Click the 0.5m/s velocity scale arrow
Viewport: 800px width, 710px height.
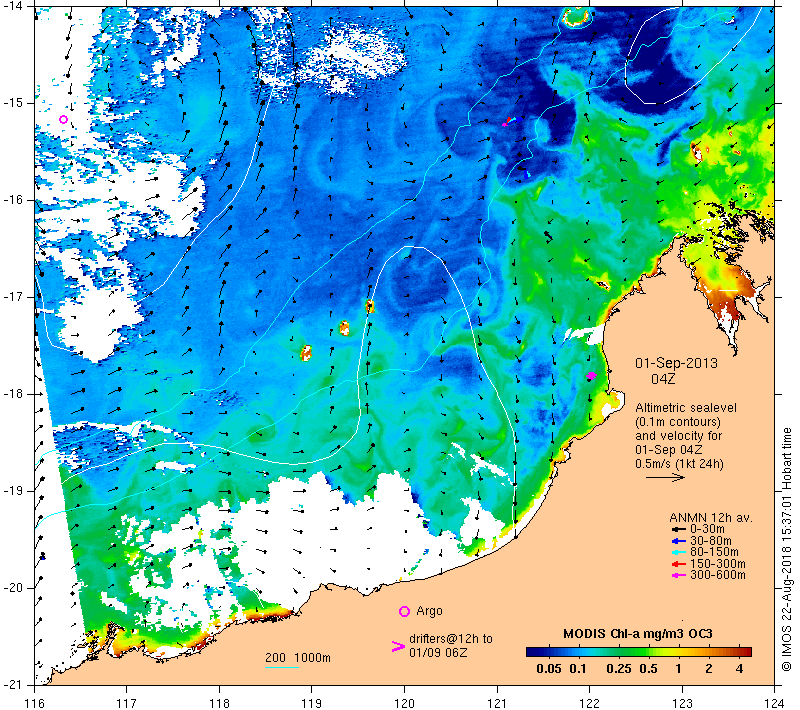665,477
